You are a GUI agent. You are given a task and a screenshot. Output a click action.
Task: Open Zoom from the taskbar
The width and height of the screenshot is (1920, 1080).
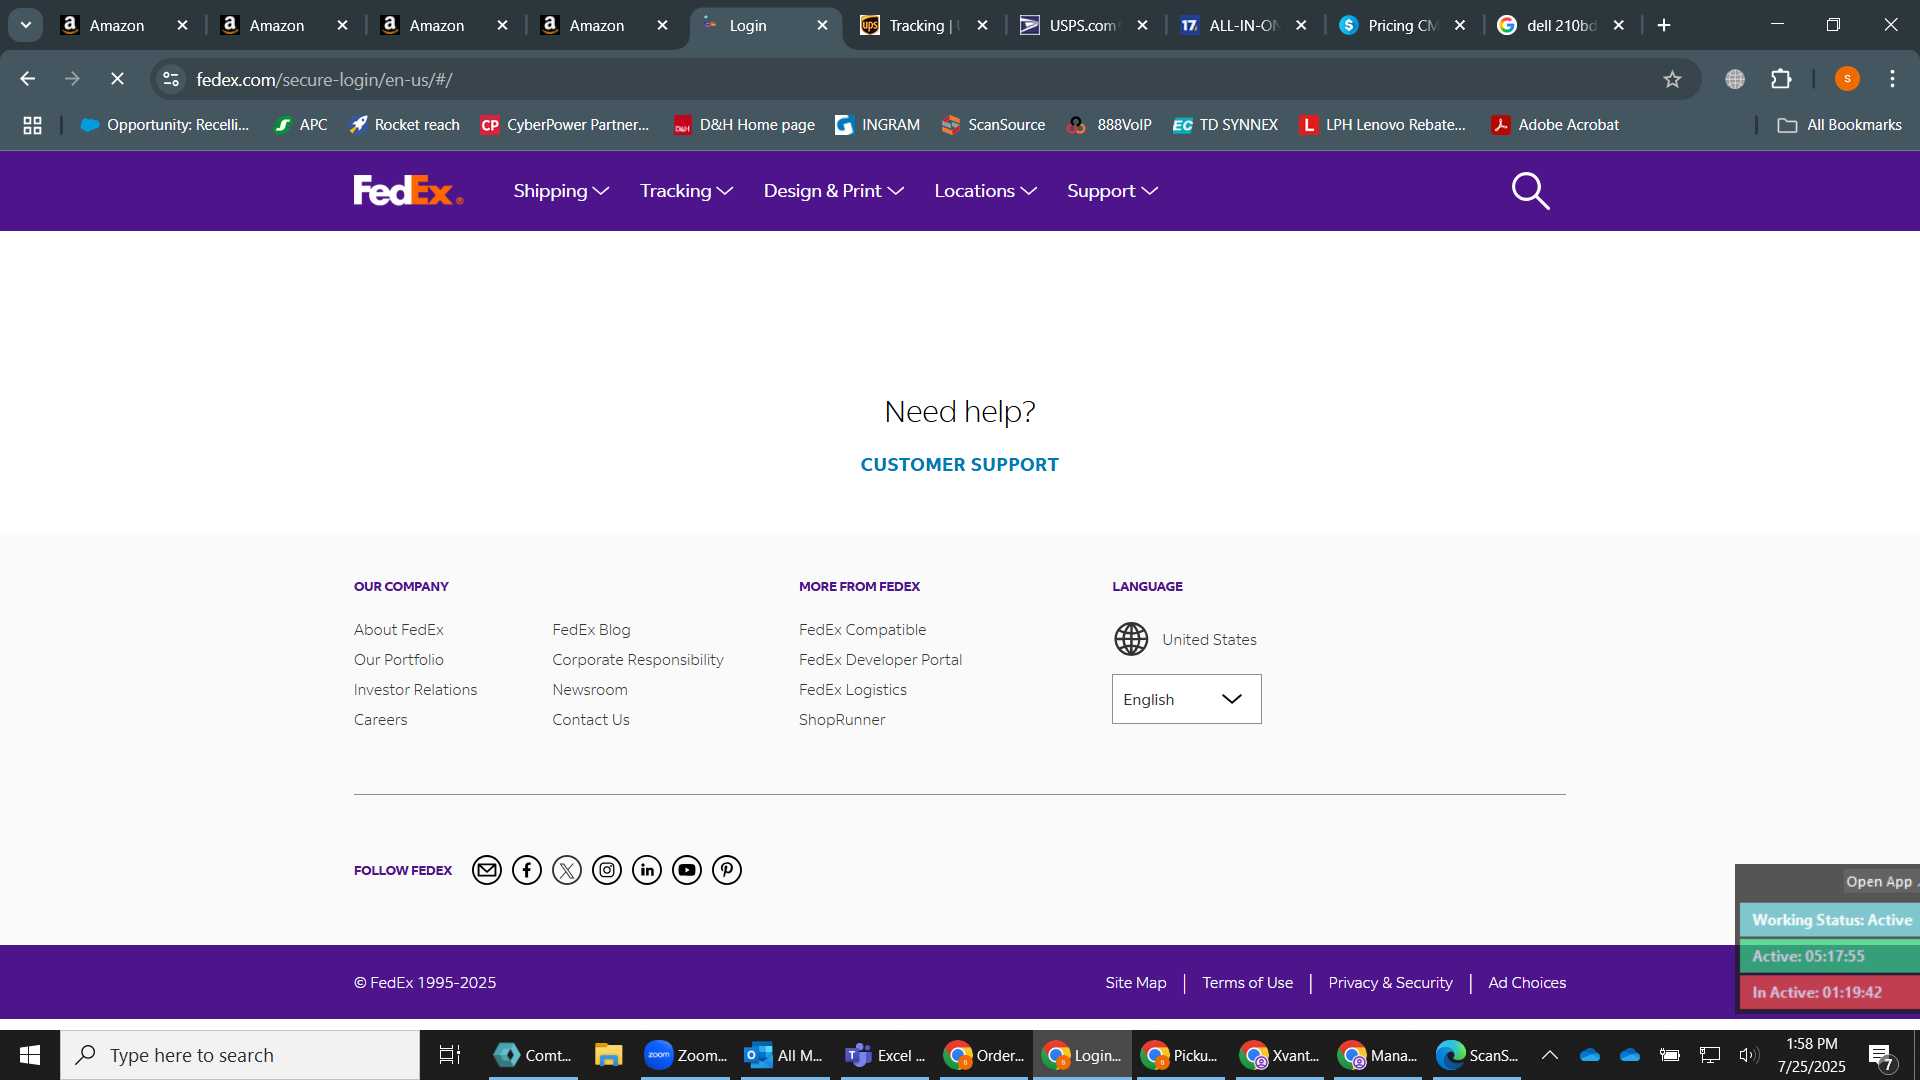[x=686, y=1055]
